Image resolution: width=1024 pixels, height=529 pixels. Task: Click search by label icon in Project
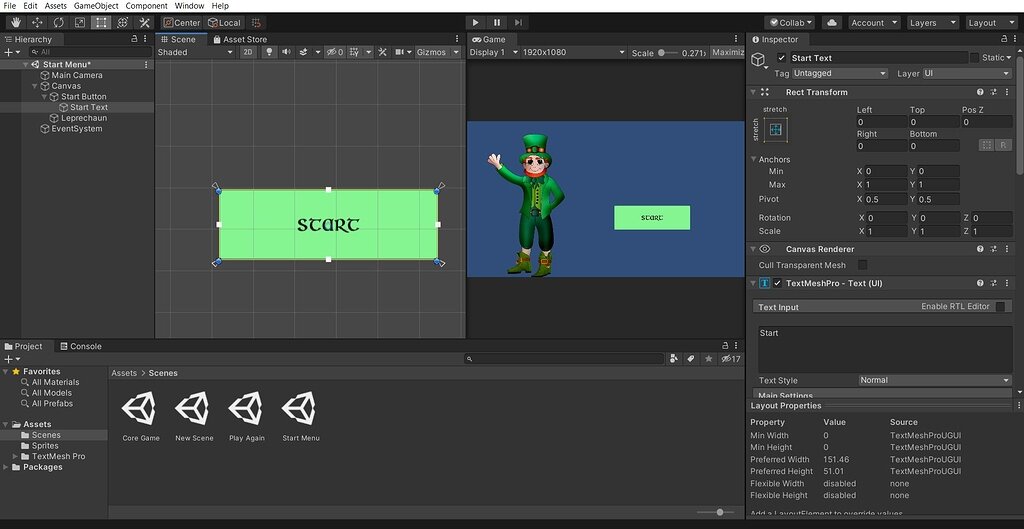[x=691, y=359]
